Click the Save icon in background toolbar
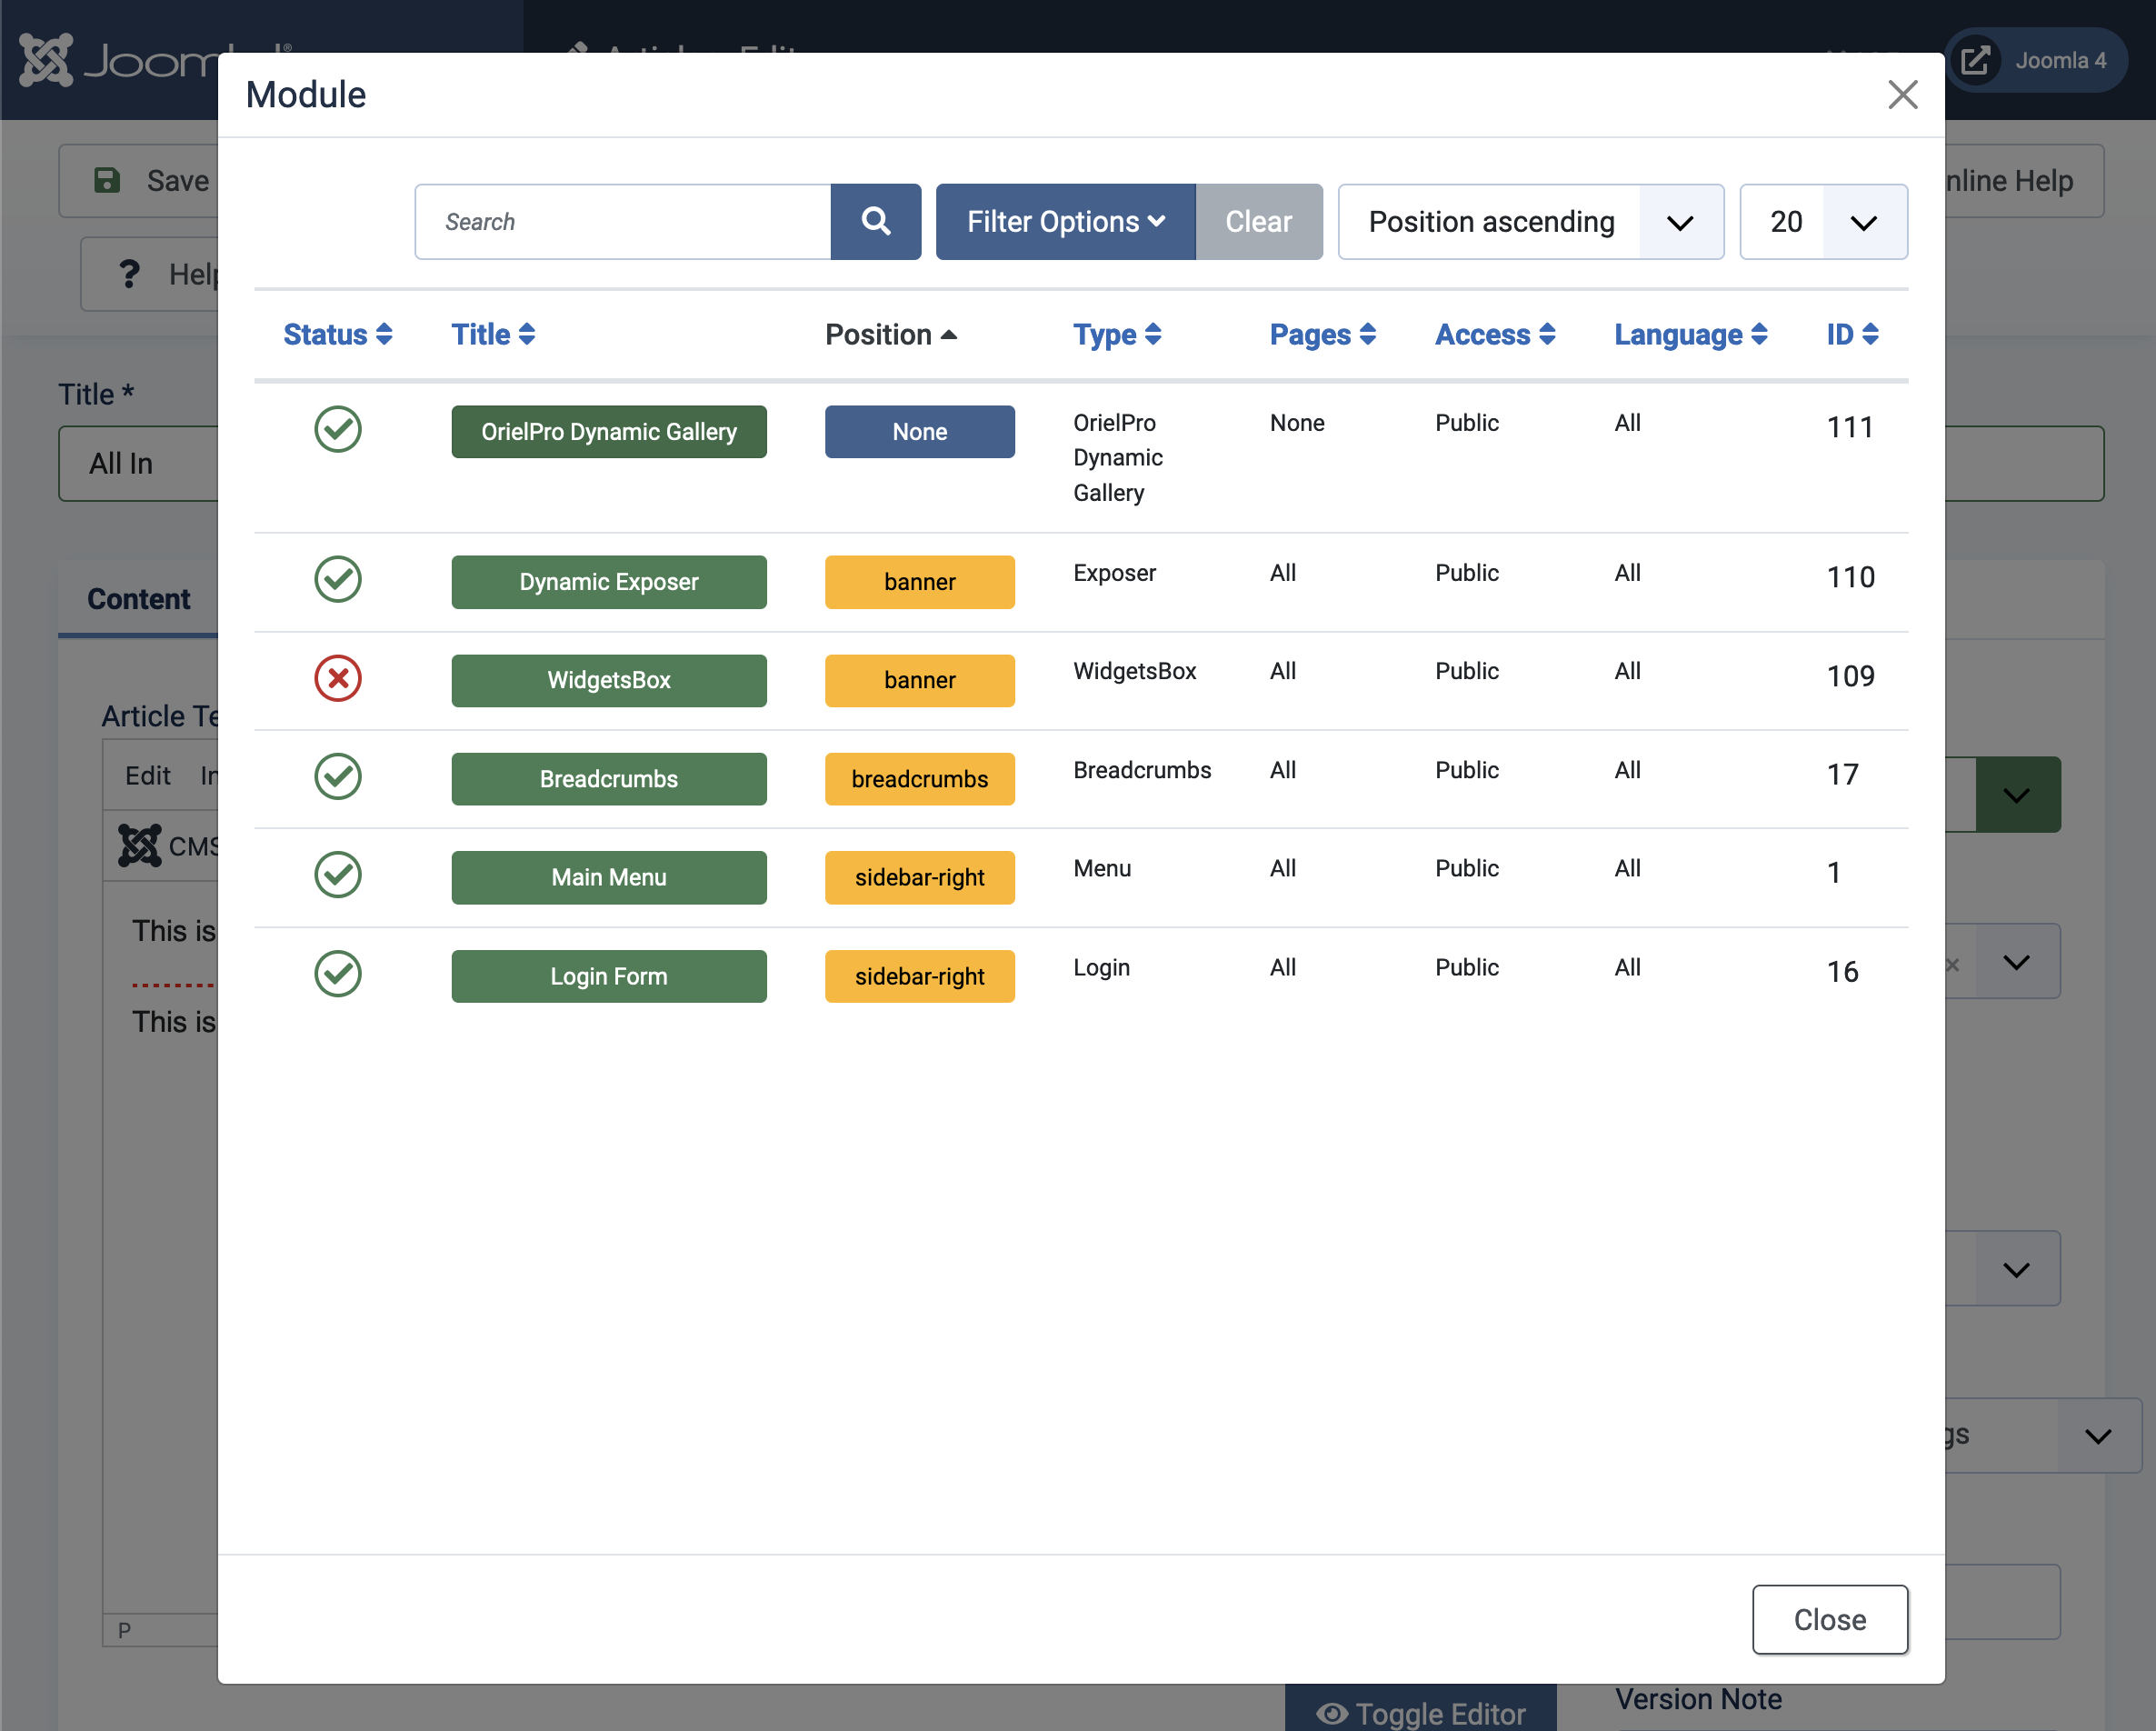The height and width of the screenshot is (1731, 2156). [x=107, y=180]
